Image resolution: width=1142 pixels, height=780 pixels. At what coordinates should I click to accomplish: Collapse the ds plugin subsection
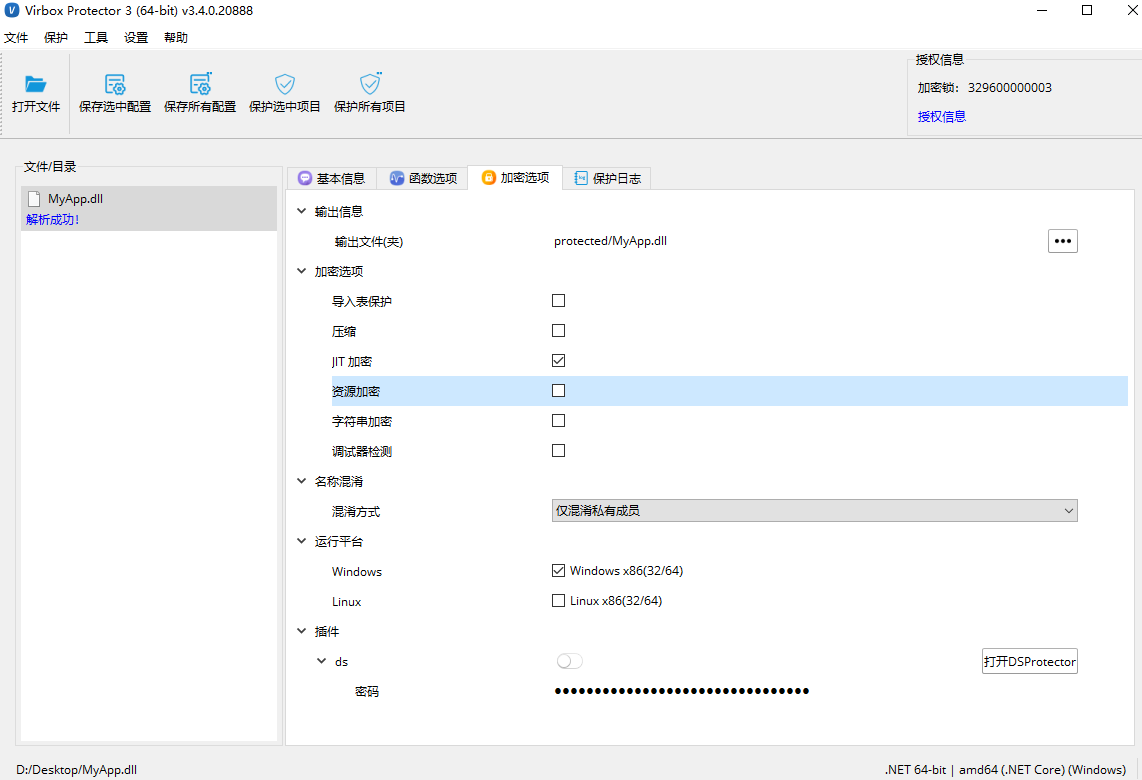click(321, 661)
